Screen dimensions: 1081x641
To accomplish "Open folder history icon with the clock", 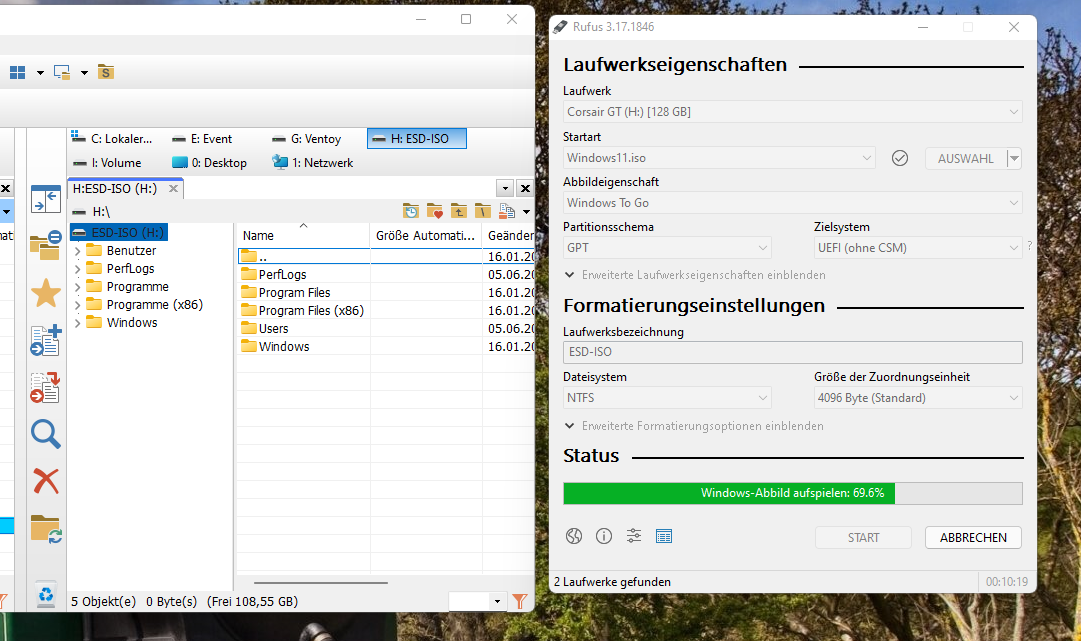I will pyautogui.click(x=411, y=211).
